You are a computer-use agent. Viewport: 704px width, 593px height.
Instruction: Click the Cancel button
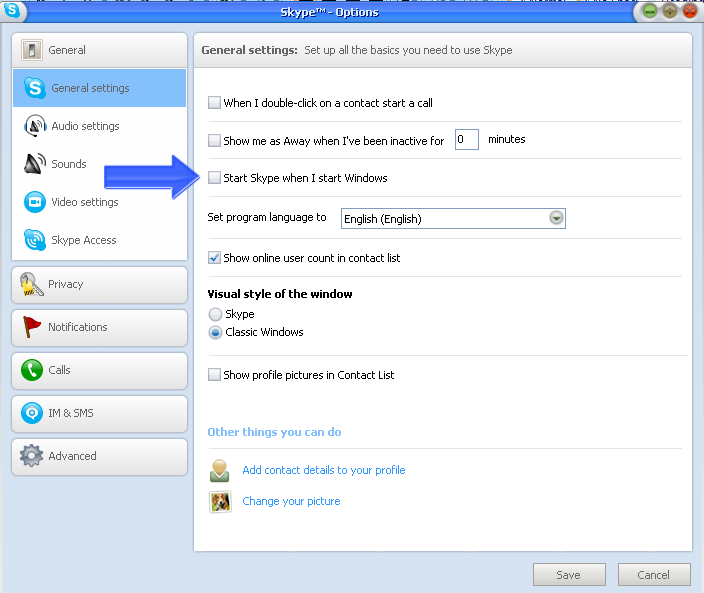point(654,575)
